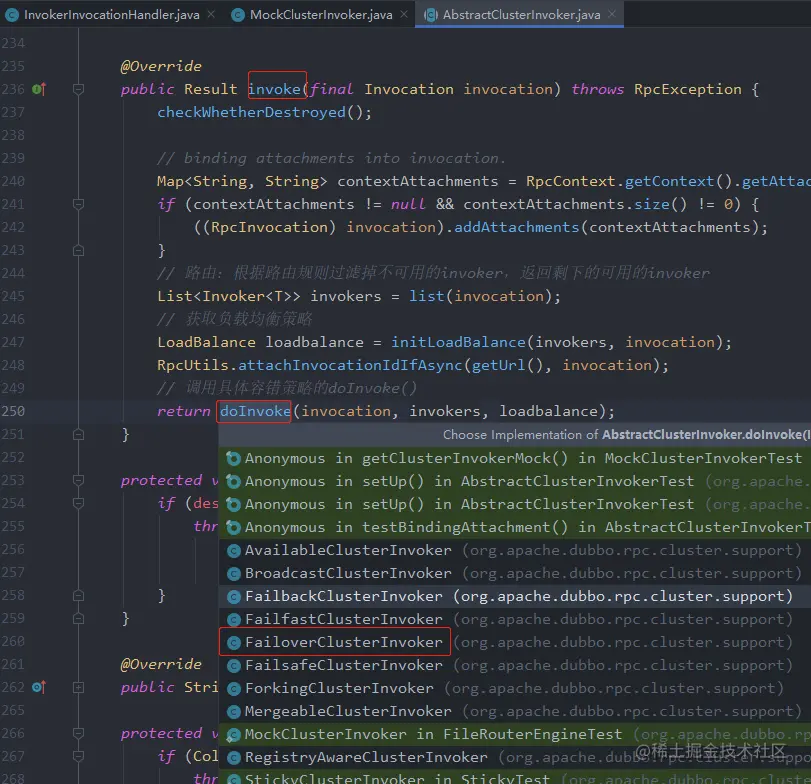Click the fold end marker on line 243
The width and height of the screenshot is (811, 784).
79,251
